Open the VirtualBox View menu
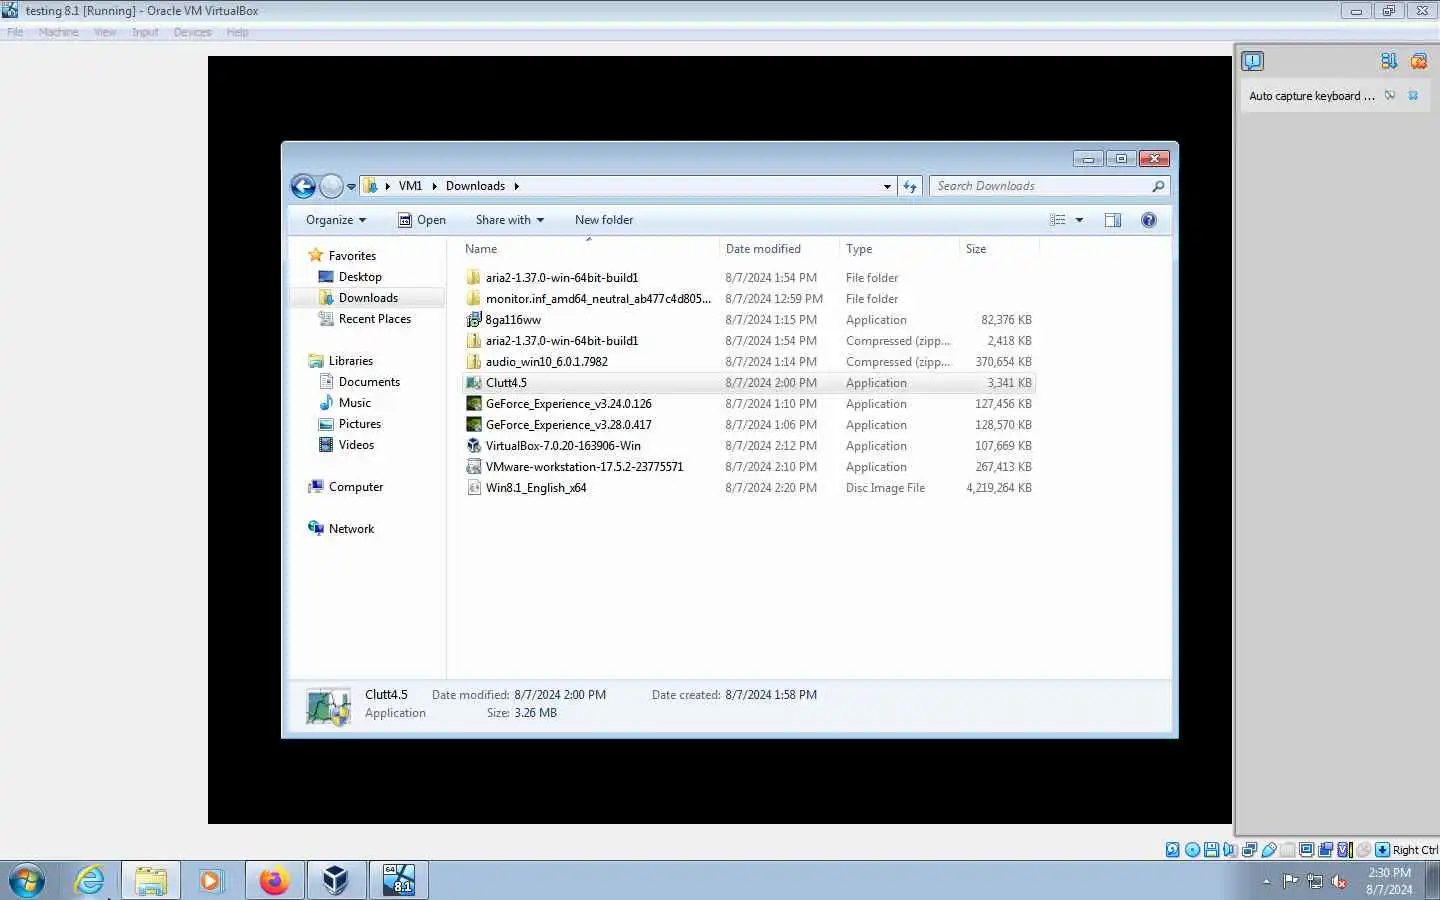The image size is (1440, 900). click(105, 32)
